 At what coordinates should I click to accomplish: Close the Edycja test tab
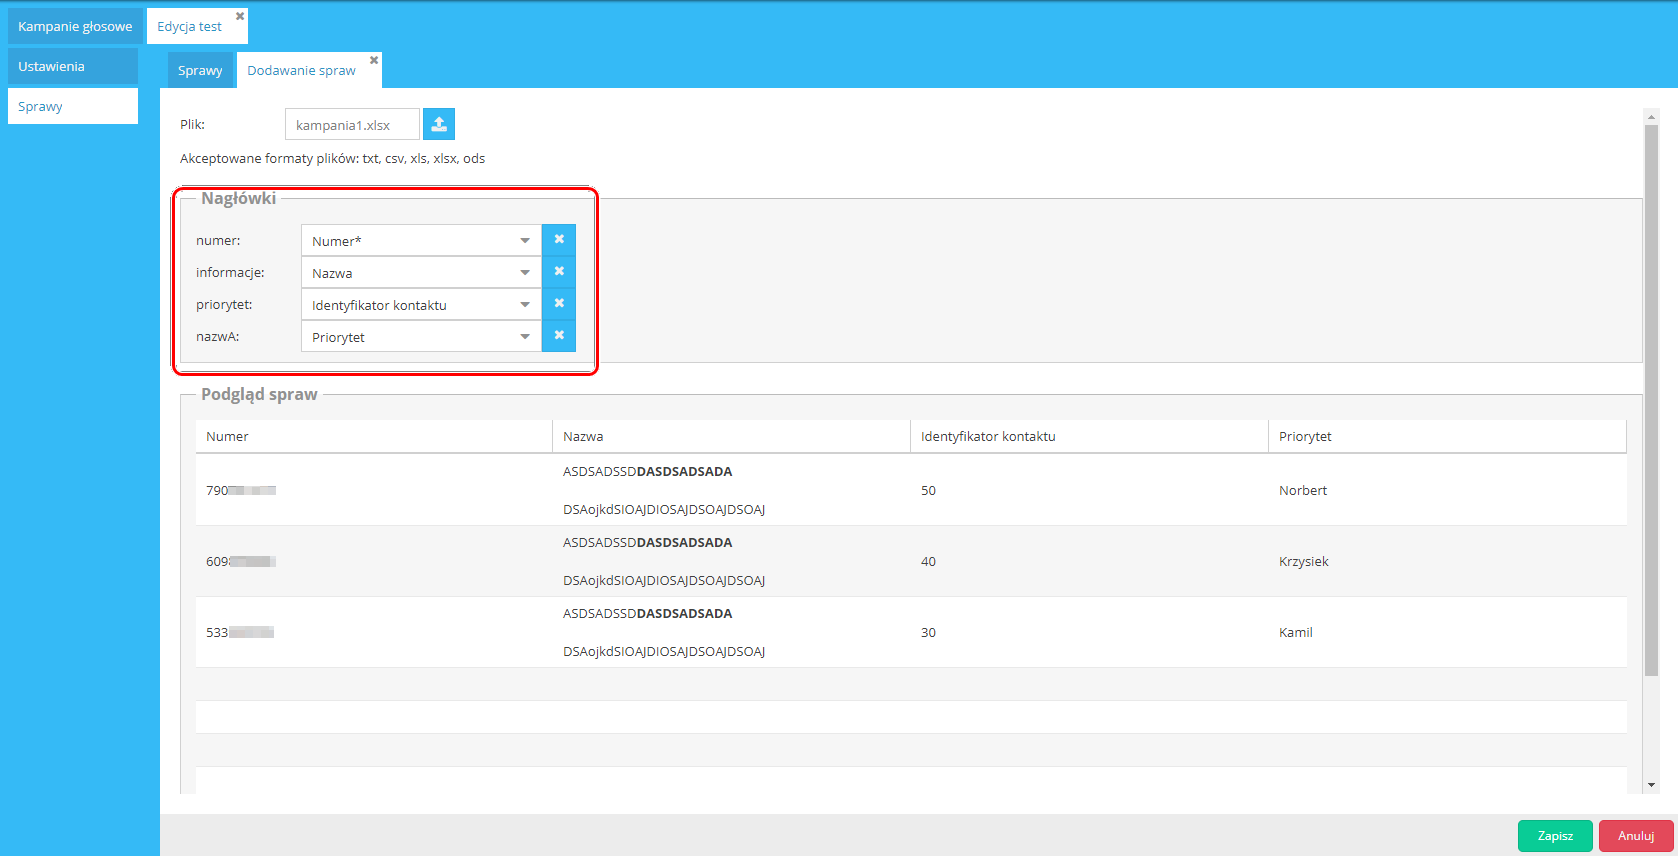(x=240, y=16)
